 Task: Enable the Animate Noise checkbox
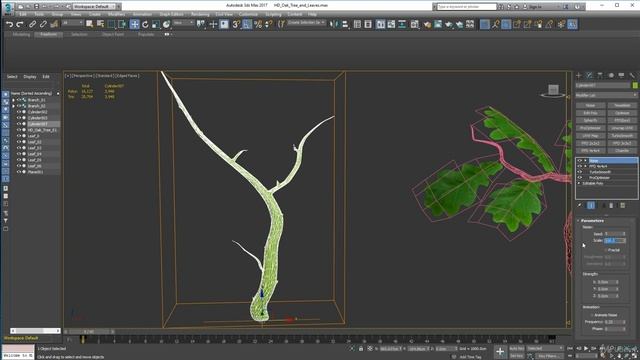click(592, 315)
